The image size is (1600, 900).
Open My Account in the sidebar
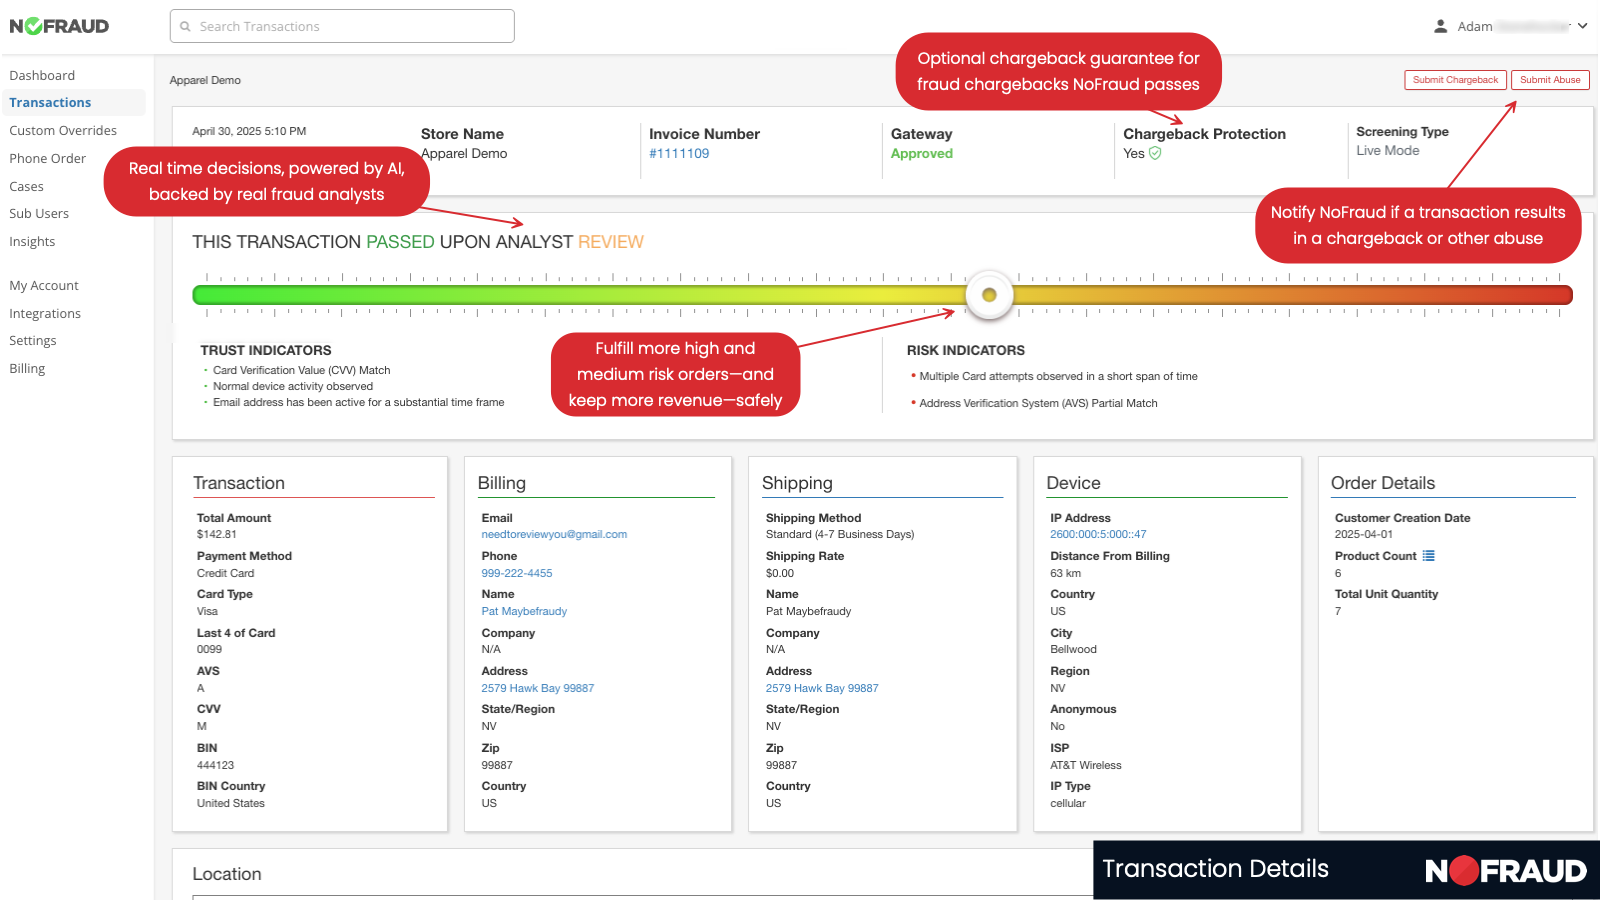point(44,285)
